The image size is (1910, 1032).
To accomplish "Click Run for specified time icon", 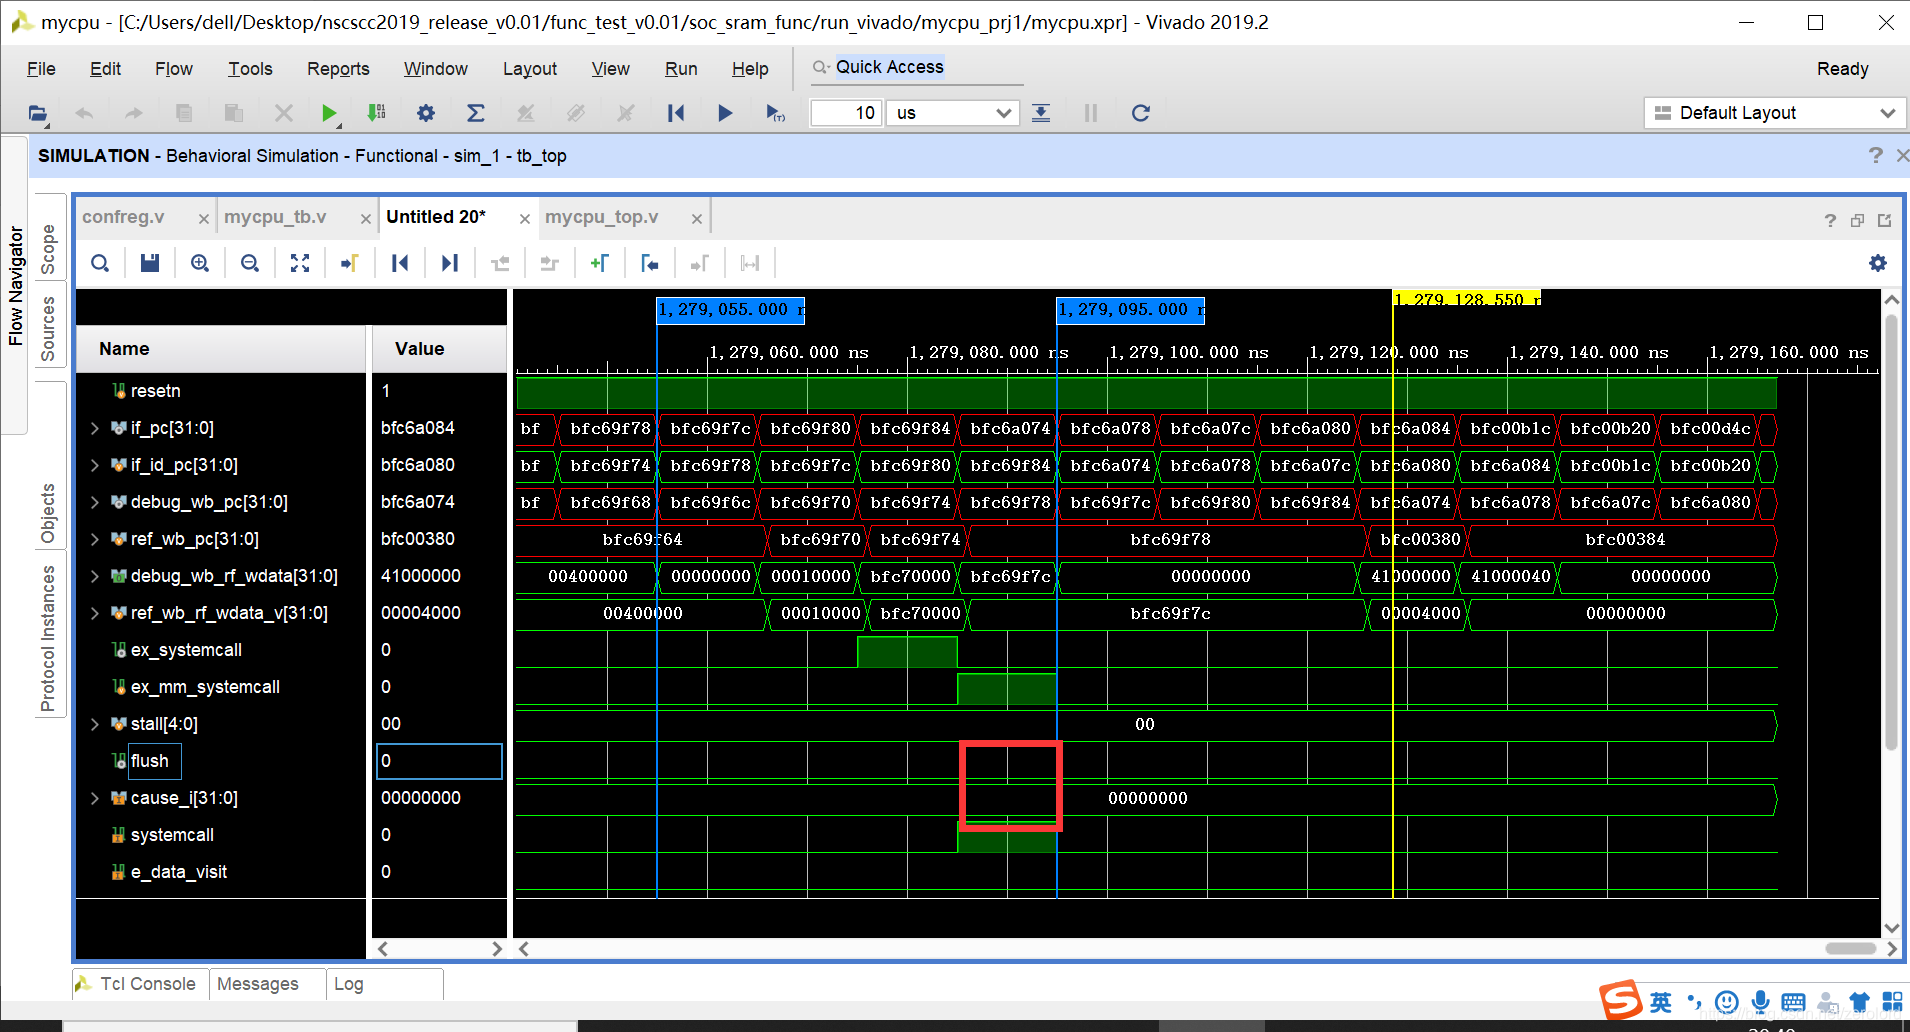I will click(x=775, y=113).
